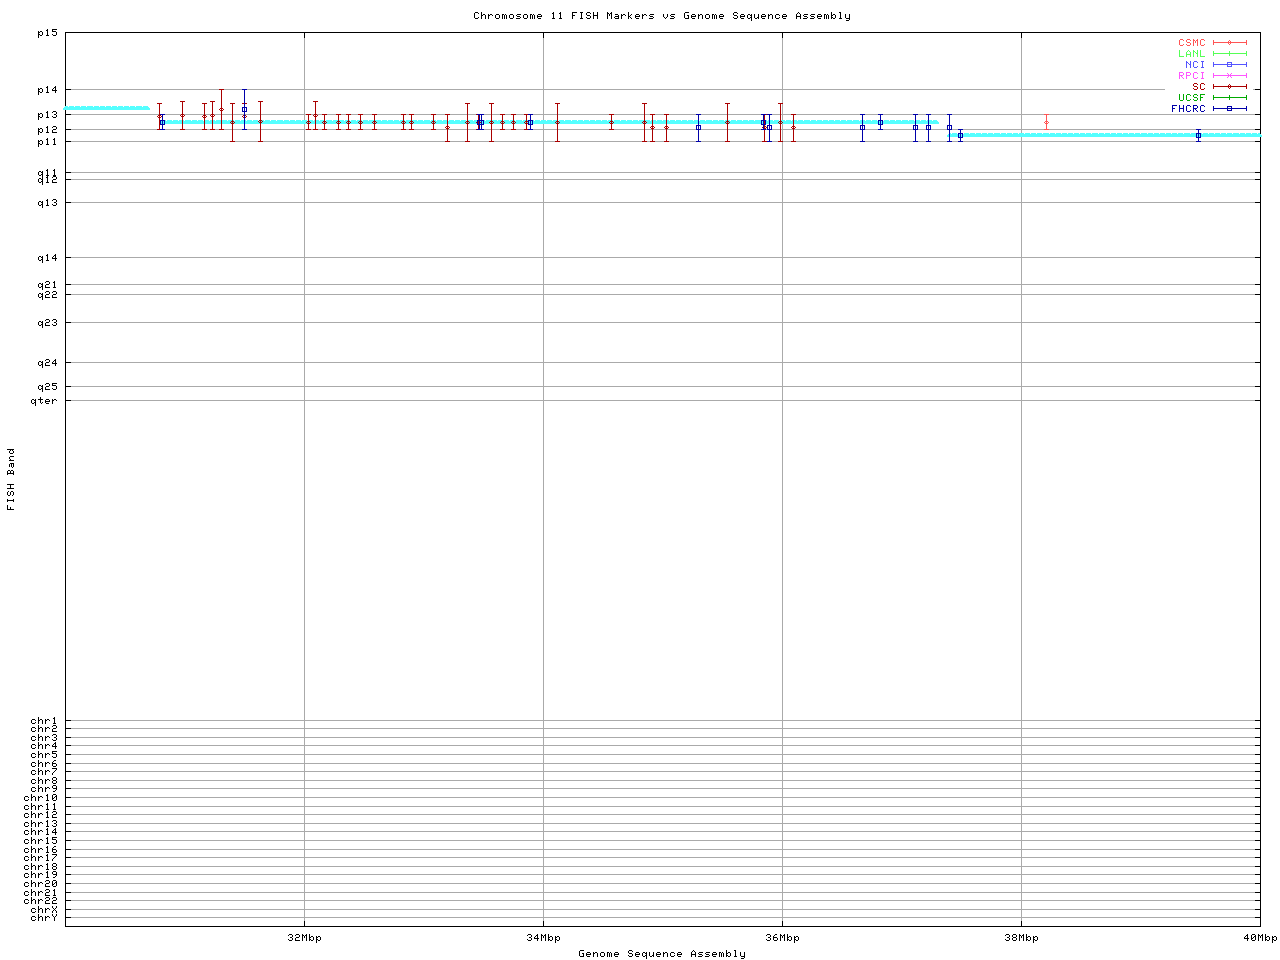Click the UCSF legend marker sample
The image size is (1280, 960).
point(1229,98)
